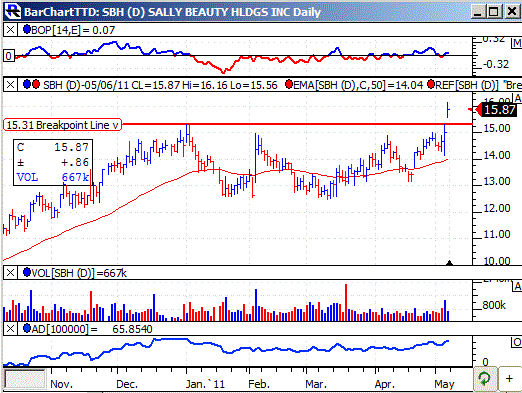Screen dimensions: 522x393
Task: Click the blue dot before SBH (D)
Action: (x=27, y=84)
